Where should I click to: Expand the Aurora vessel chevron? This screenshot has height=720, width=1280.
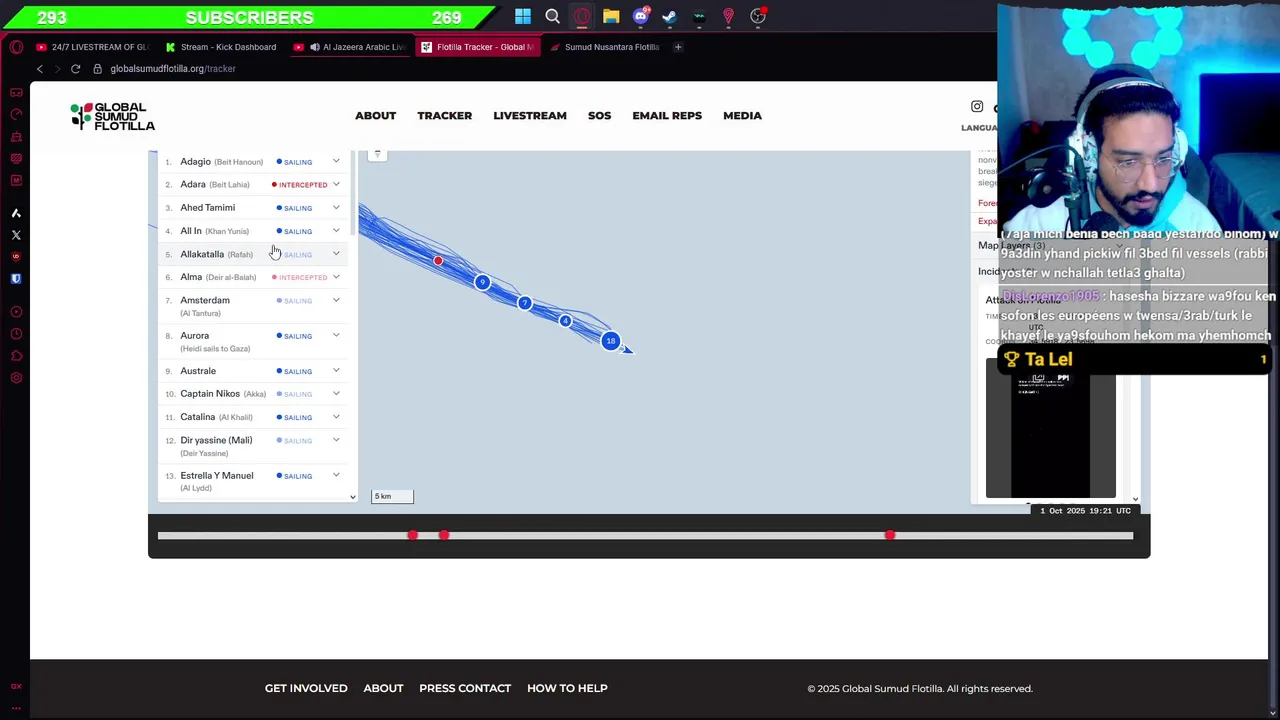(336, 336)
